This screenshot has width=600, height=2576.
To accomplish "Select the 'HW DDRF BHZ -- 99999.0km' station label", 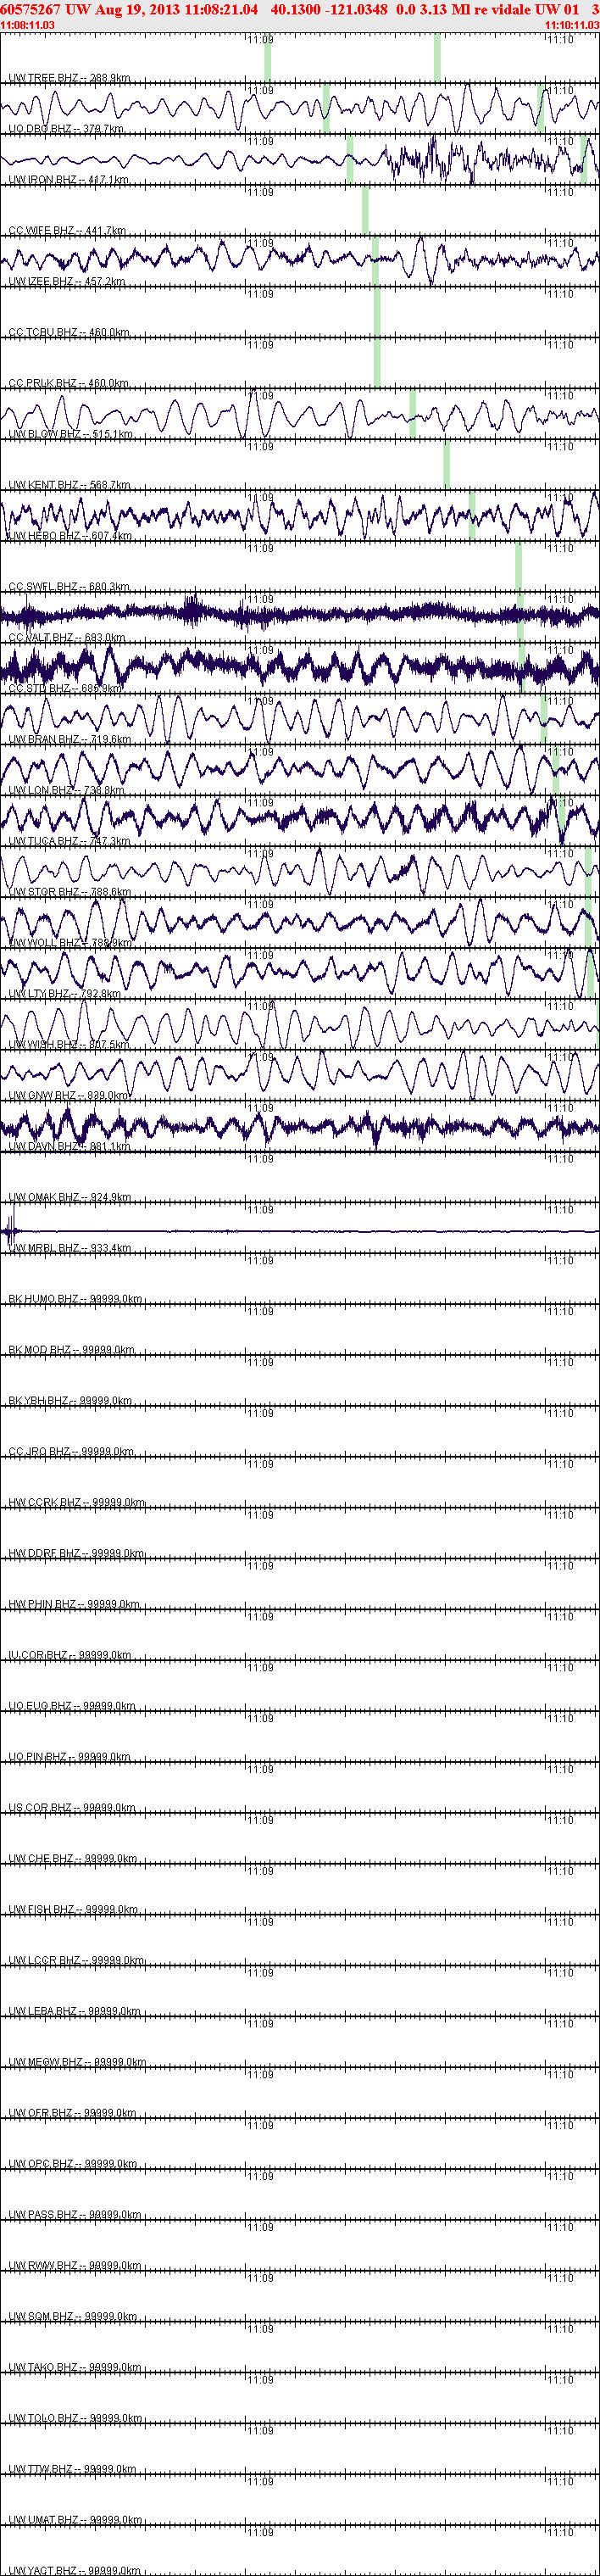I will click(77, 1555).
